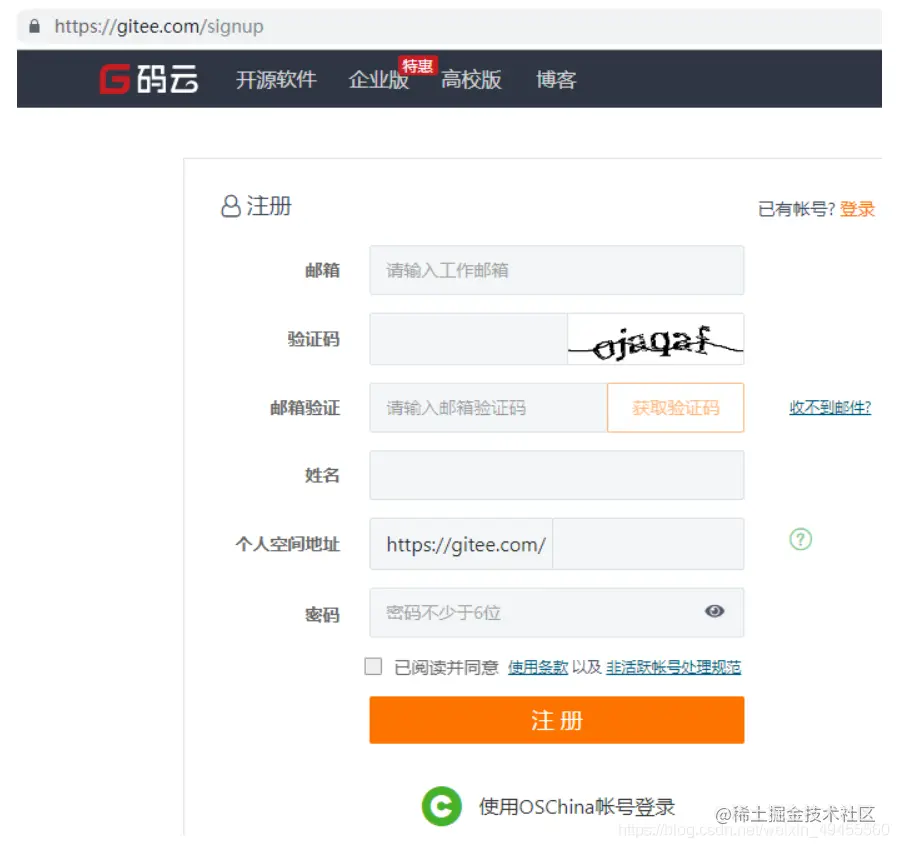Image resolution: width=899 pixels, height=848 pixels.
Task: Open 企业版 from the top navigation
Action: 378,80
